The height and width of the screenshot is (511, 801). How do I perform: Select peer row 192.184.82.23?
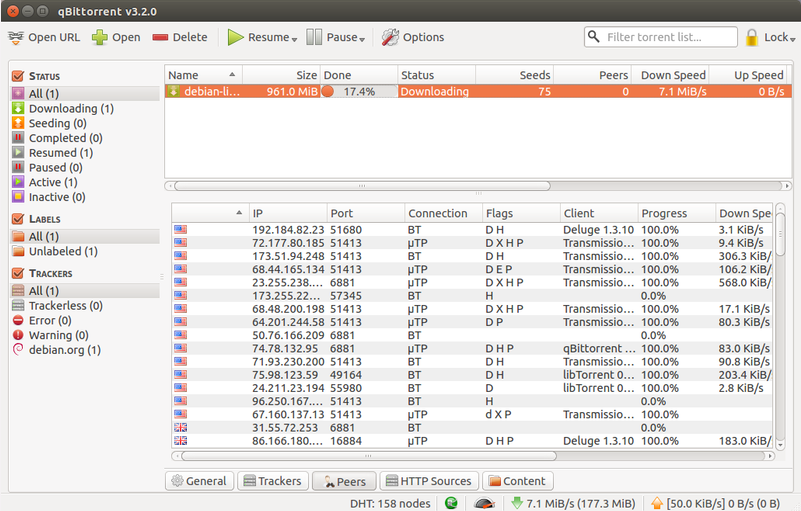pyautogui.click(x=472, y=230)
